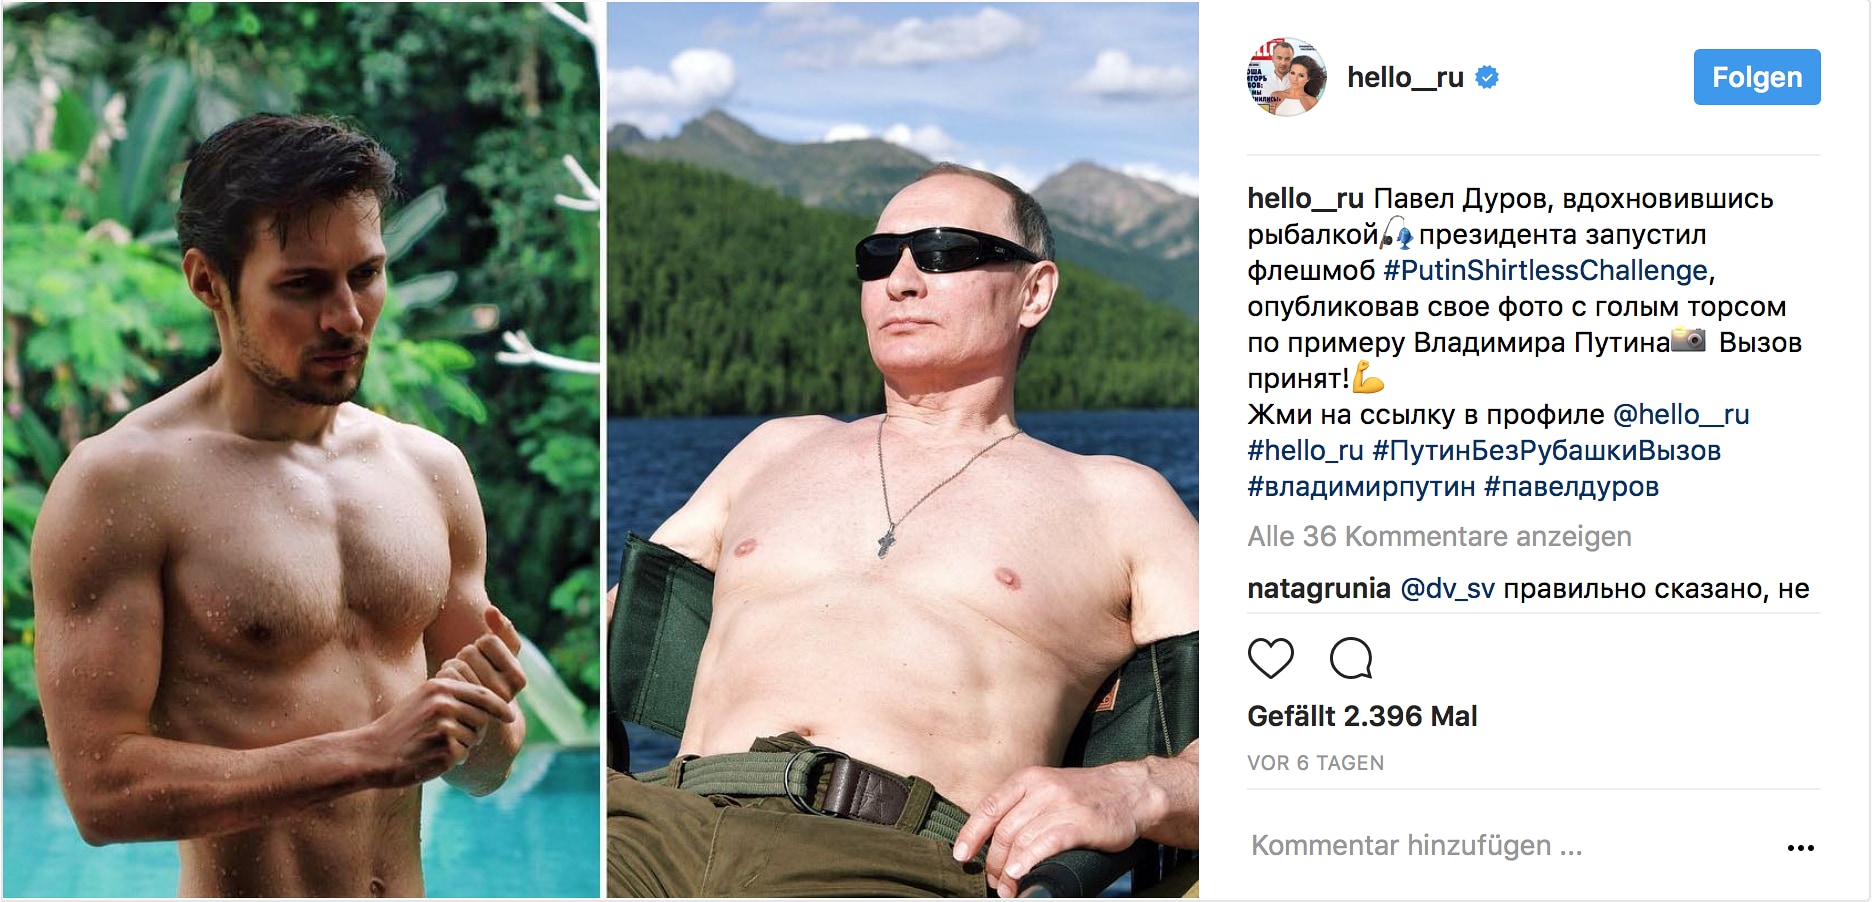
Task: Expand Alle 36 Kommentare anzeigen
Action: coord(1439,537)
